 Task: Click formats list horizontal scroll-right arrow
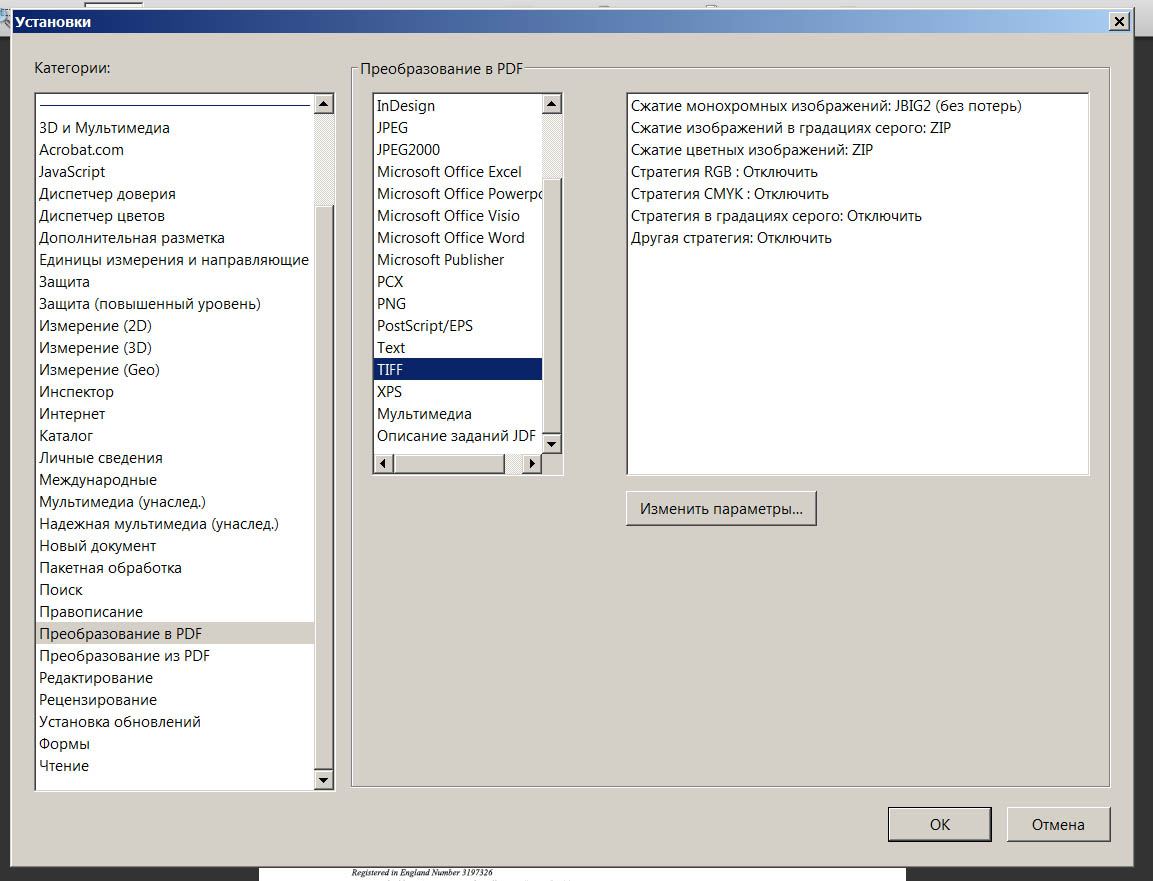pos(532,463)
